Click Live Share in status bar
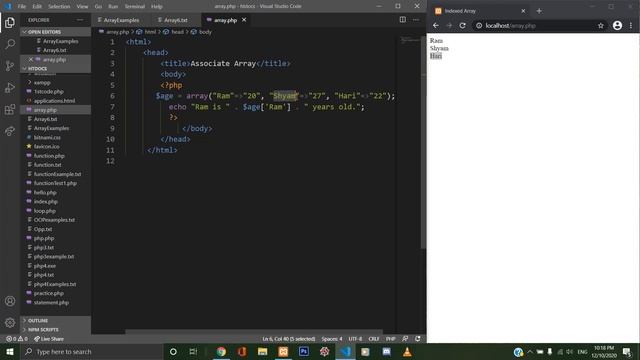 49,339
